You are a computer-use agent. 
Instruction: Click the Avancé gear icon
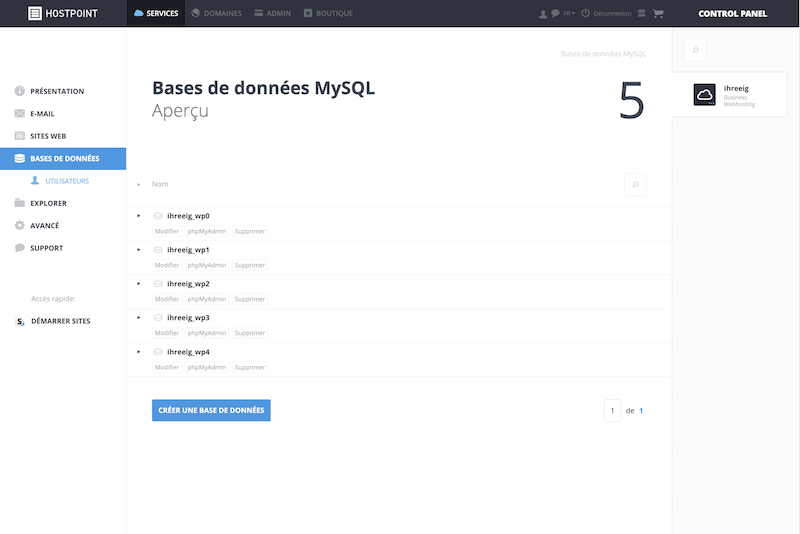(x=19, y=225)
